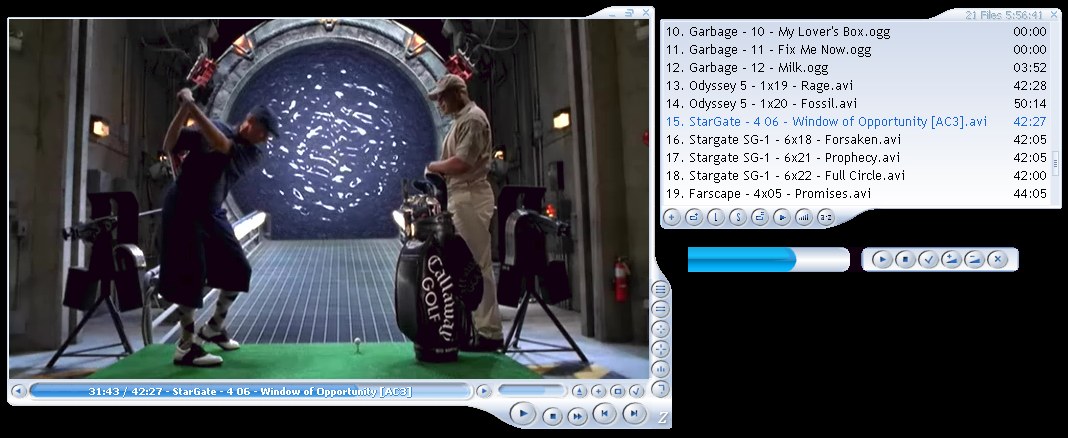Select Odyssey 5 - 1x20 - Fossil.avi
The height and width of the screenshot is (438, 1068).
(856, 104)
